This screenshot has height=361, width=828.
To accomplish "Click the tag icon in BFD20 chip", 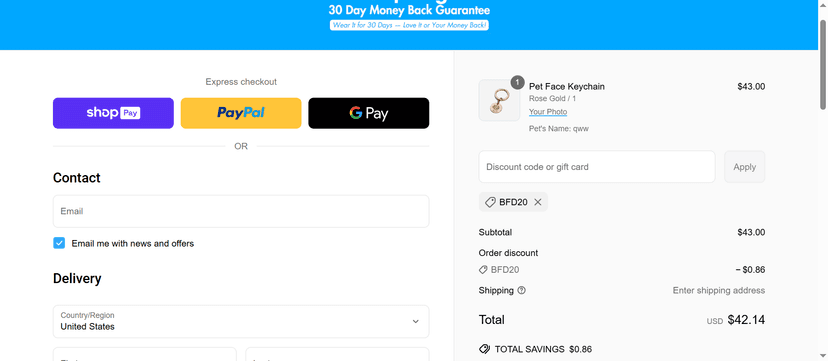I will (x=490, y=202).
